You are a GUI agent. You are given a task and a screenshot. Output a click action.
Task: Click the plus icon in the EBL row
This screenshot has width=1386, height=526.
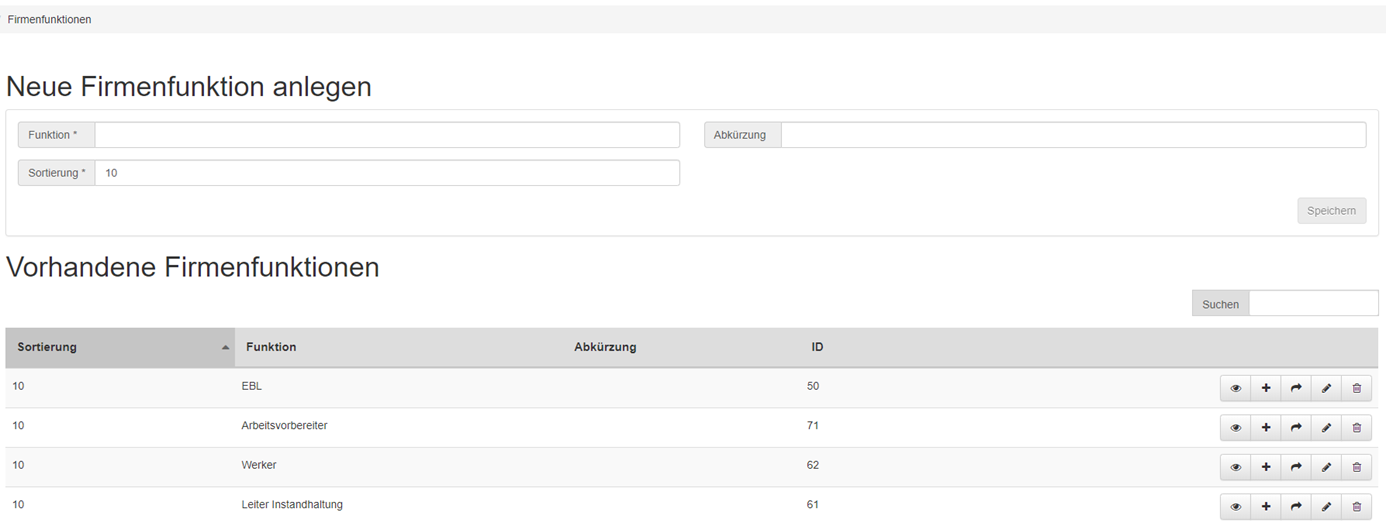click(1266, 388)
